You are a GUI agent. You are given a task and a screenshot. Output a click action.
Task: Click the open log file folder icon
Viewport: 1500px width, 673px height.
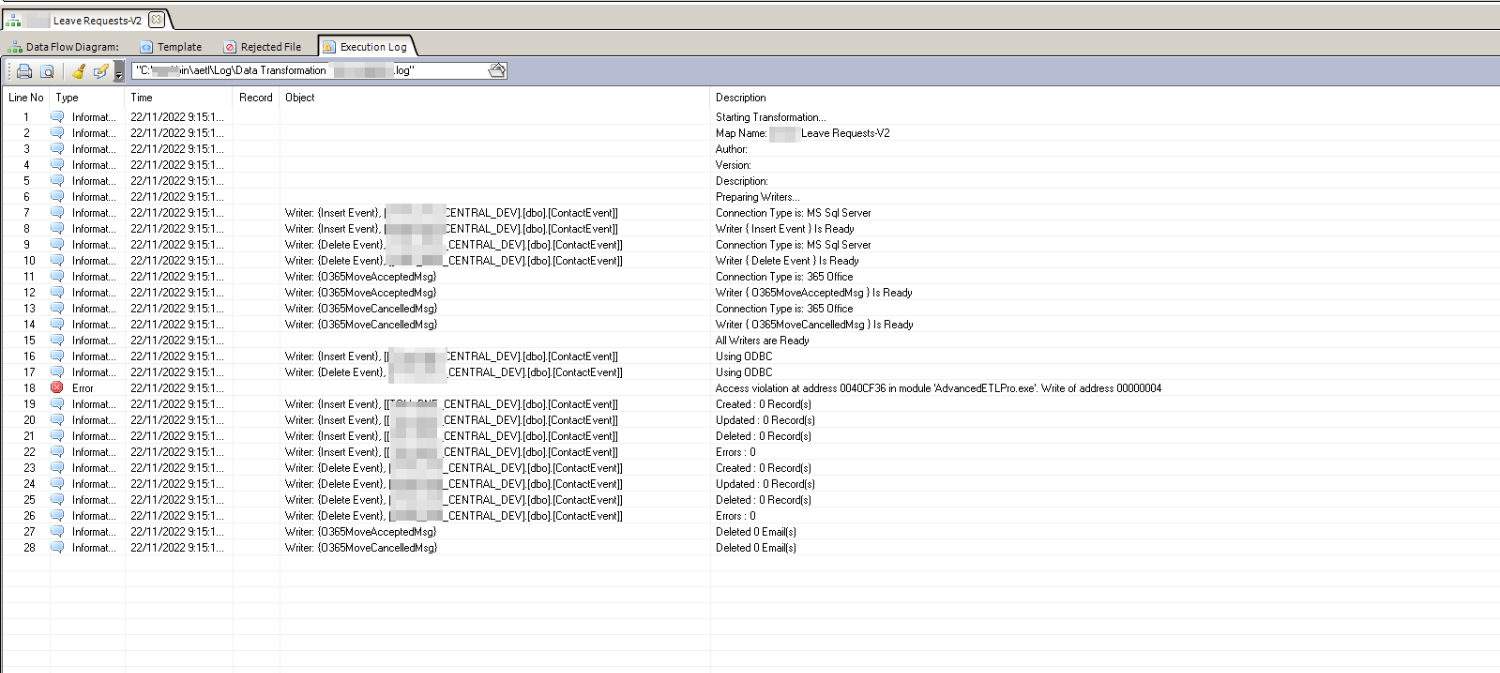coord(497,70)
